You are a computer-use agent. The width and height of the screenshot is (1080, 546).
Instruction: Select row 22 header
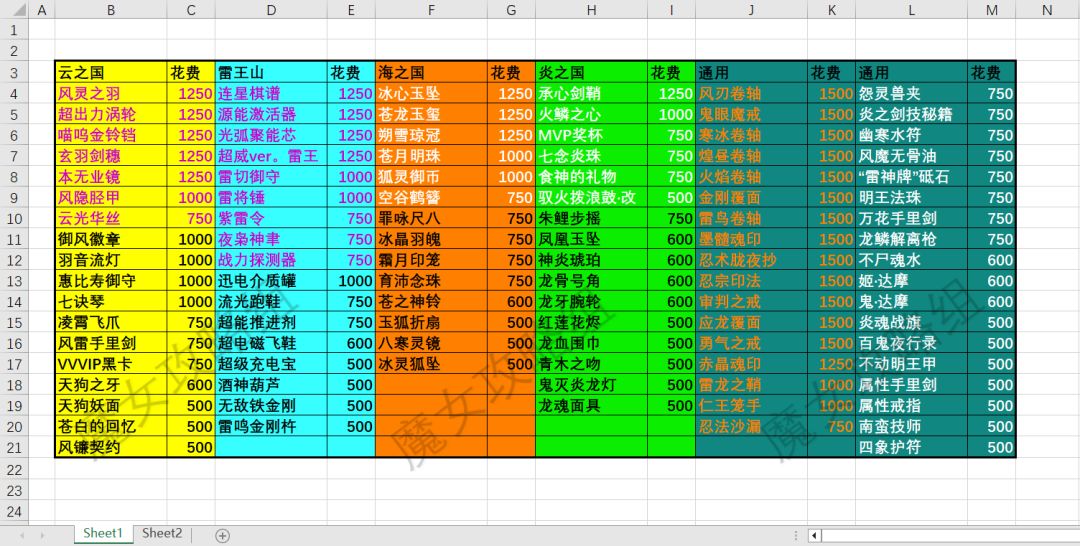click(14, 470)
